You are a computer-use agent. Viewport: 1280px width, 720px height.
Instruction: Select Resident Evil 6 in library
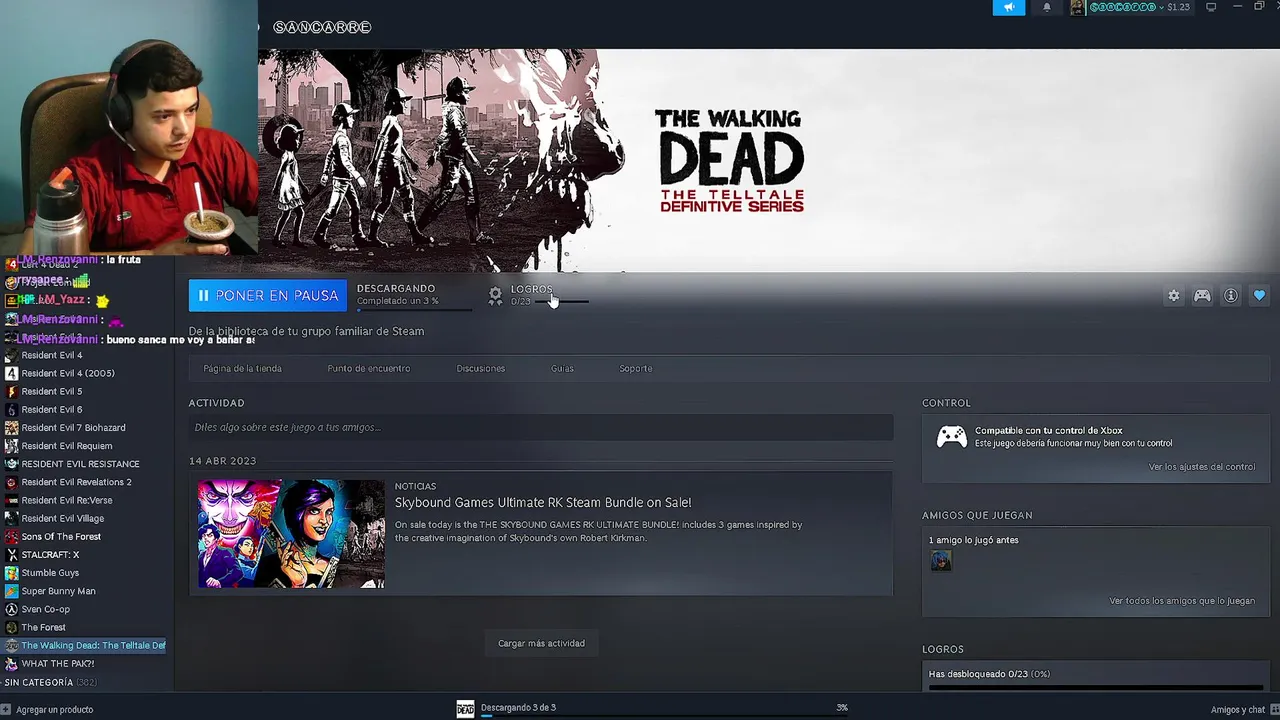click(x=52, y=409)
